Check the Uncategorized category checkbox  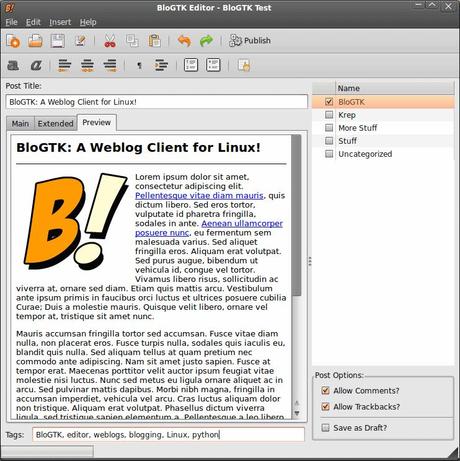(x=329, y=154)
